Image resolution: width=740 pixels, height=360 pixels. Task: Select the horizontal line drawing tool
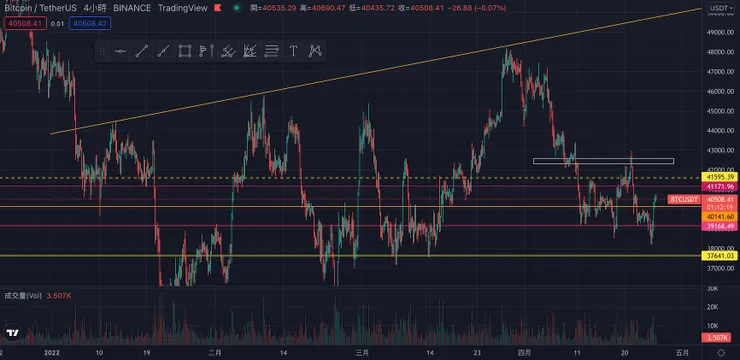tap(120, 51)
